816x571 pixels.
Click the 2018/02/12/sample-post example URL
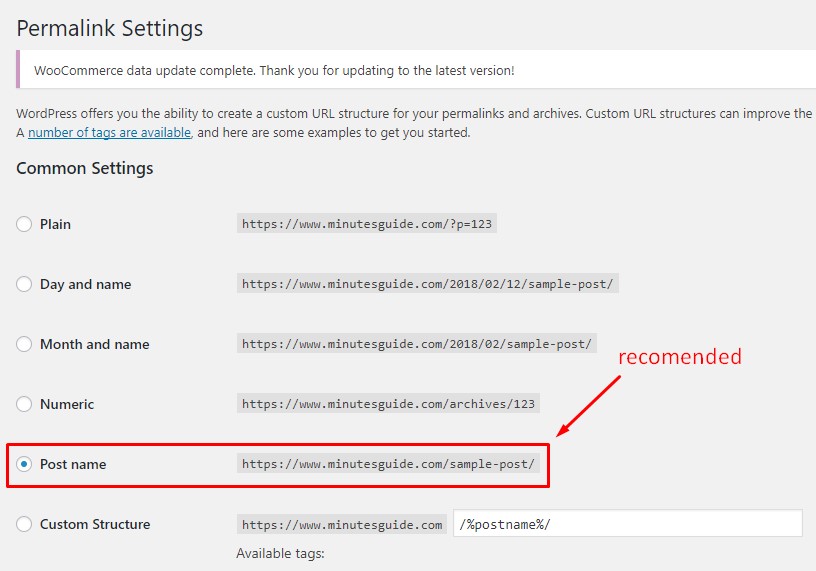tap(428, 284)
